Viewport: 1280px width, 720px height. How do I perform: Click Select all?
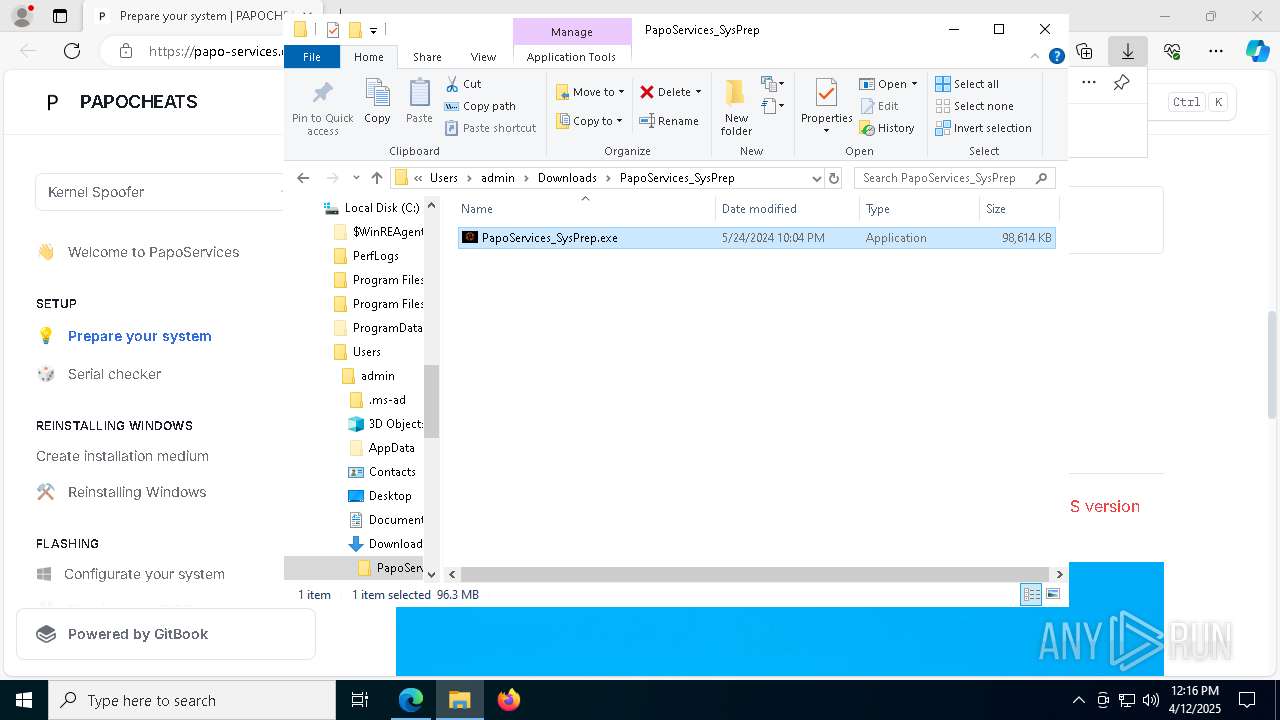click(967, 84)
